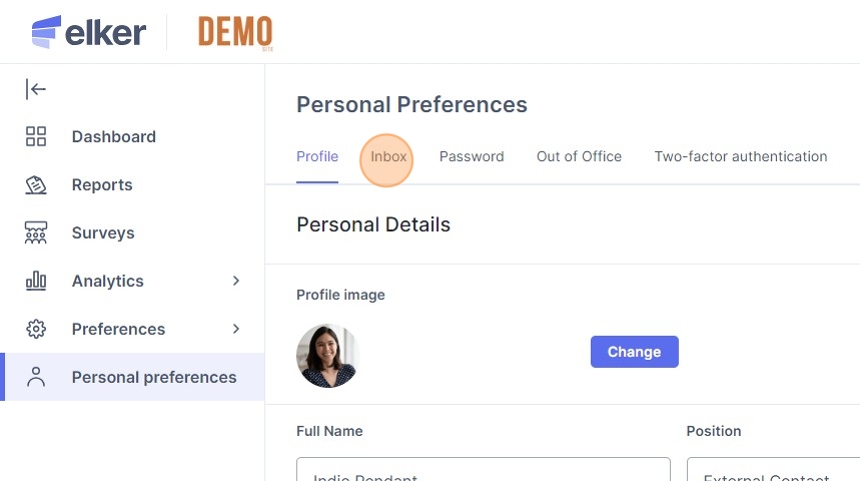This screenshot has height=481, width=860.
Task: Click the elker logo
Action: coord(89,32)
